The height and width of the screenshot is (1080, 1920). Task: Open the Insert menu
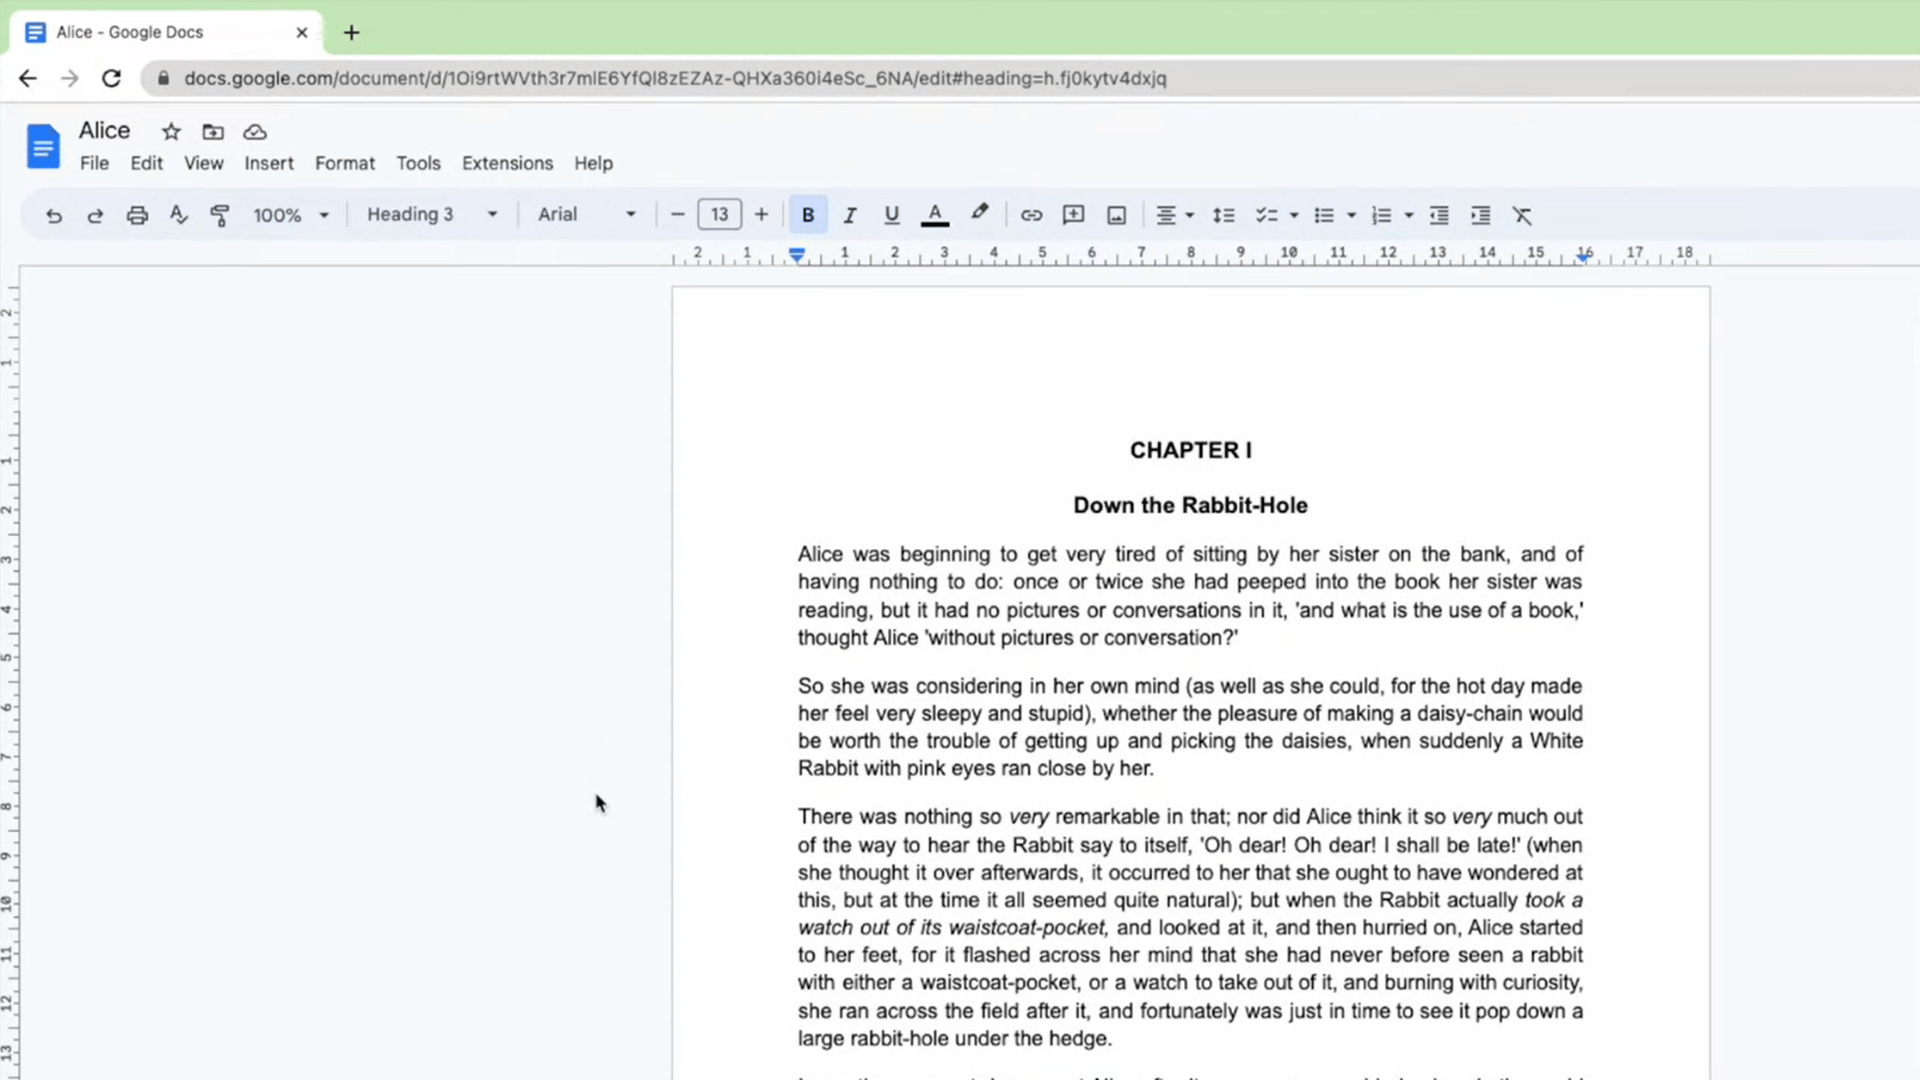269,163
